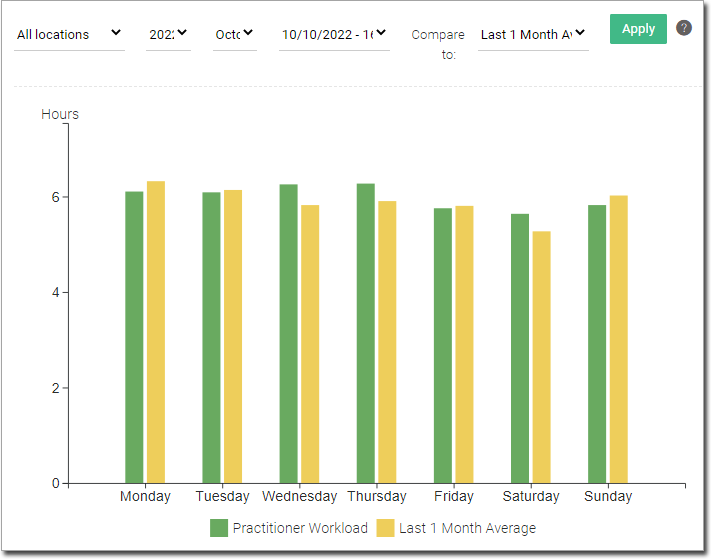The width and height of the screenshot is (712, 560).
Task: Click Tuesday's yellow average bar
Action: [x=233, y=336]
